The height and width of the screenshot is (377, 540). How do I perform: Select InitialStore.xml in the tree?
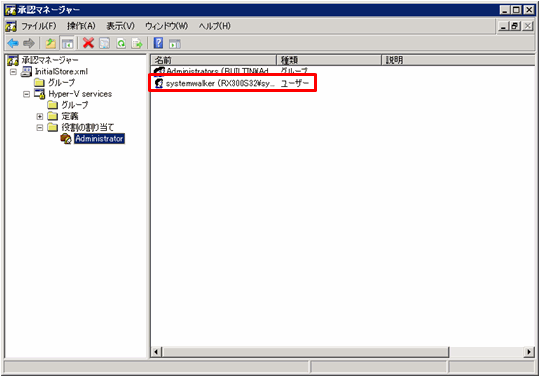(61, 71)
